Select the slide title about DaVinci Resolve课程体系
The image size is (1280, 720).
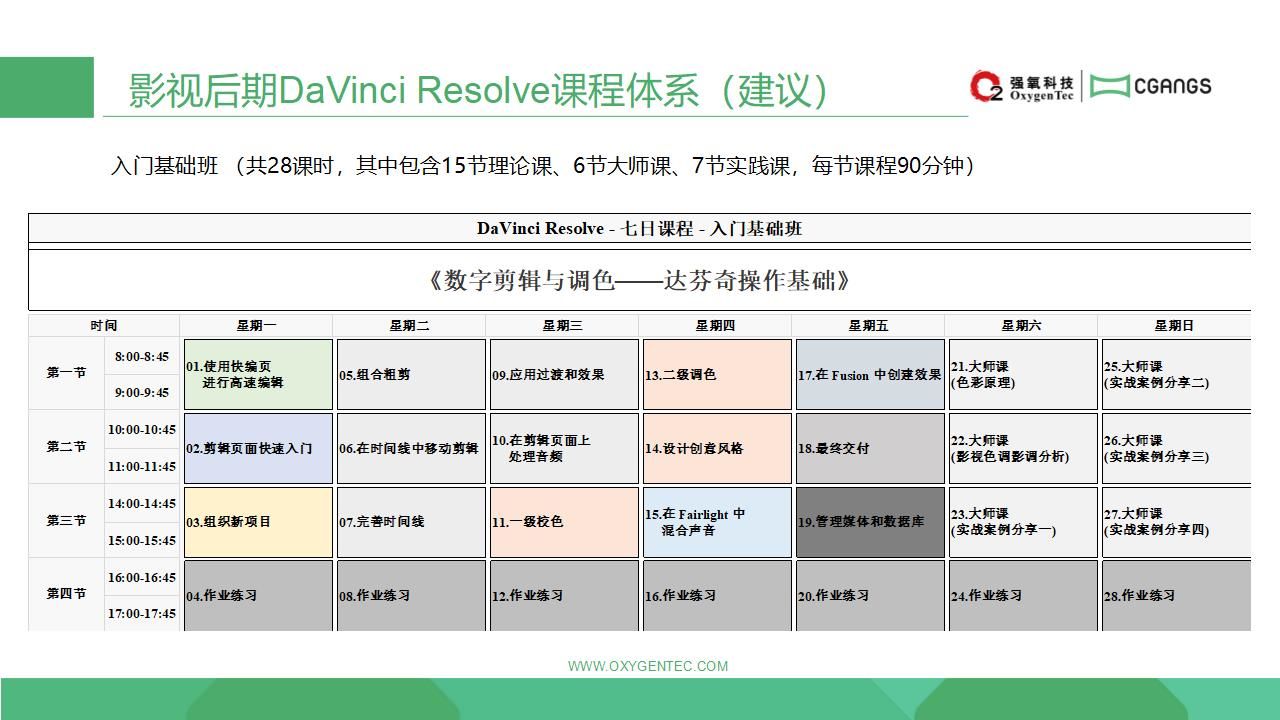click(478, 90)
